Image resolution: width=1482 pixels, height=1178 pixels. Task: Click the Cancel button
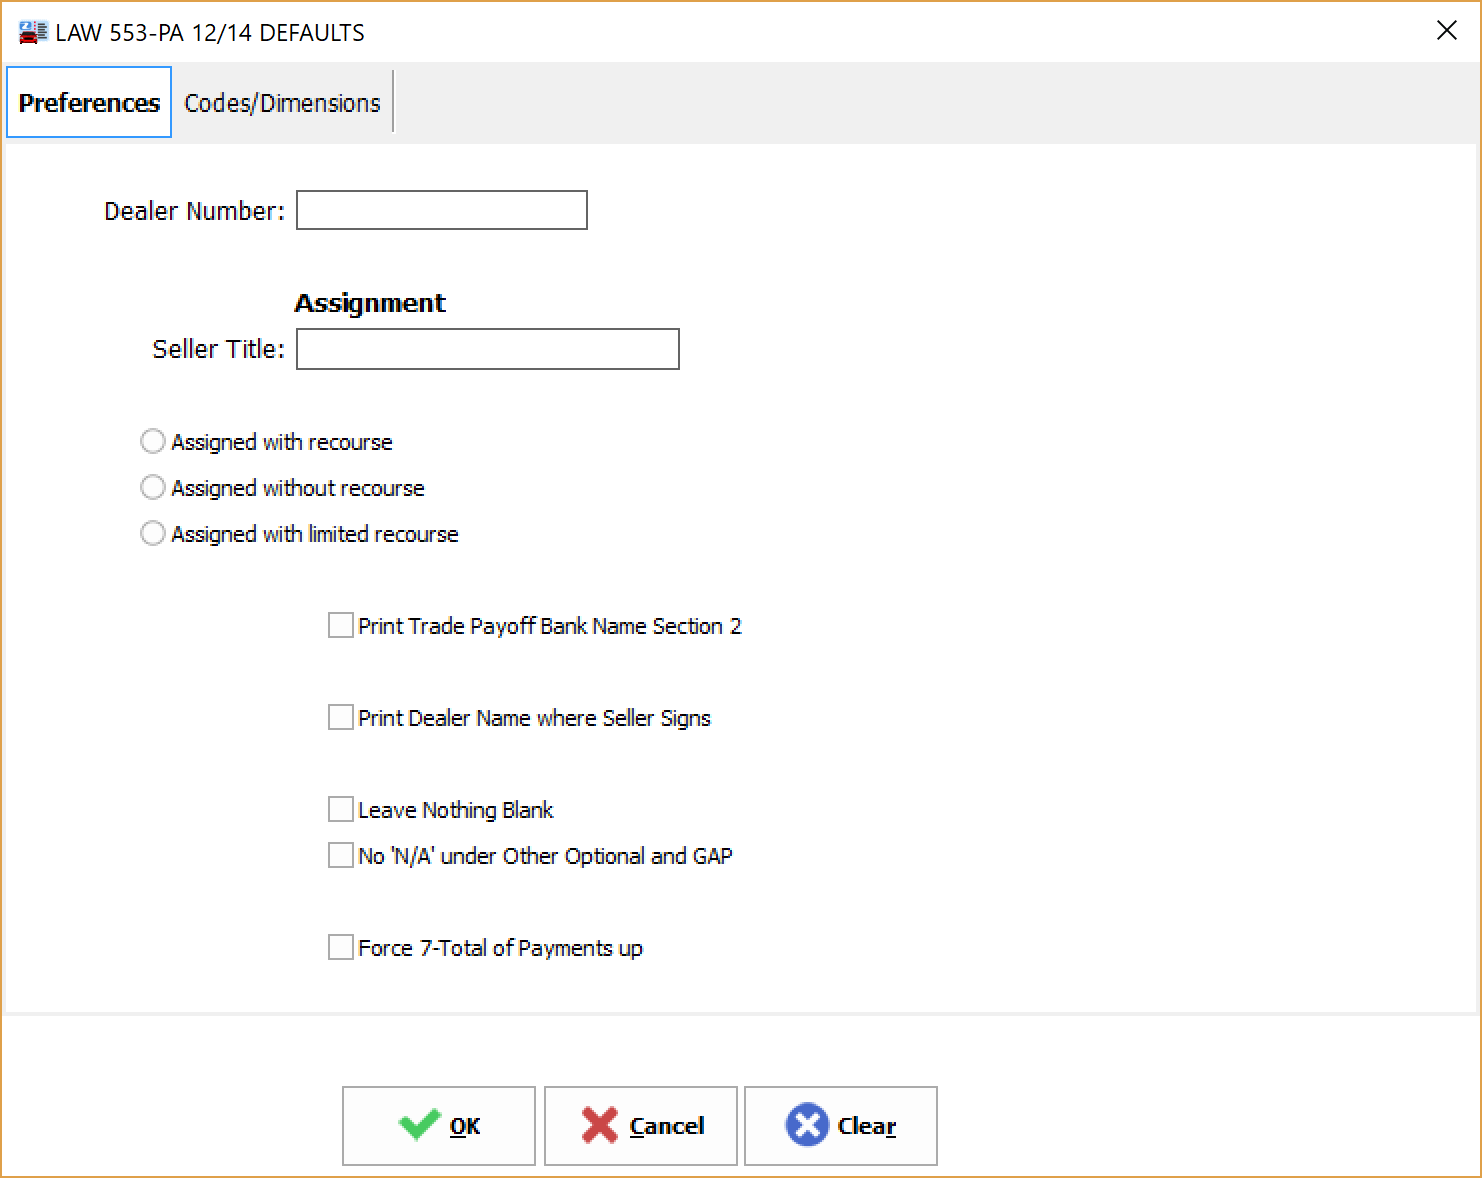click(640, 1124)
